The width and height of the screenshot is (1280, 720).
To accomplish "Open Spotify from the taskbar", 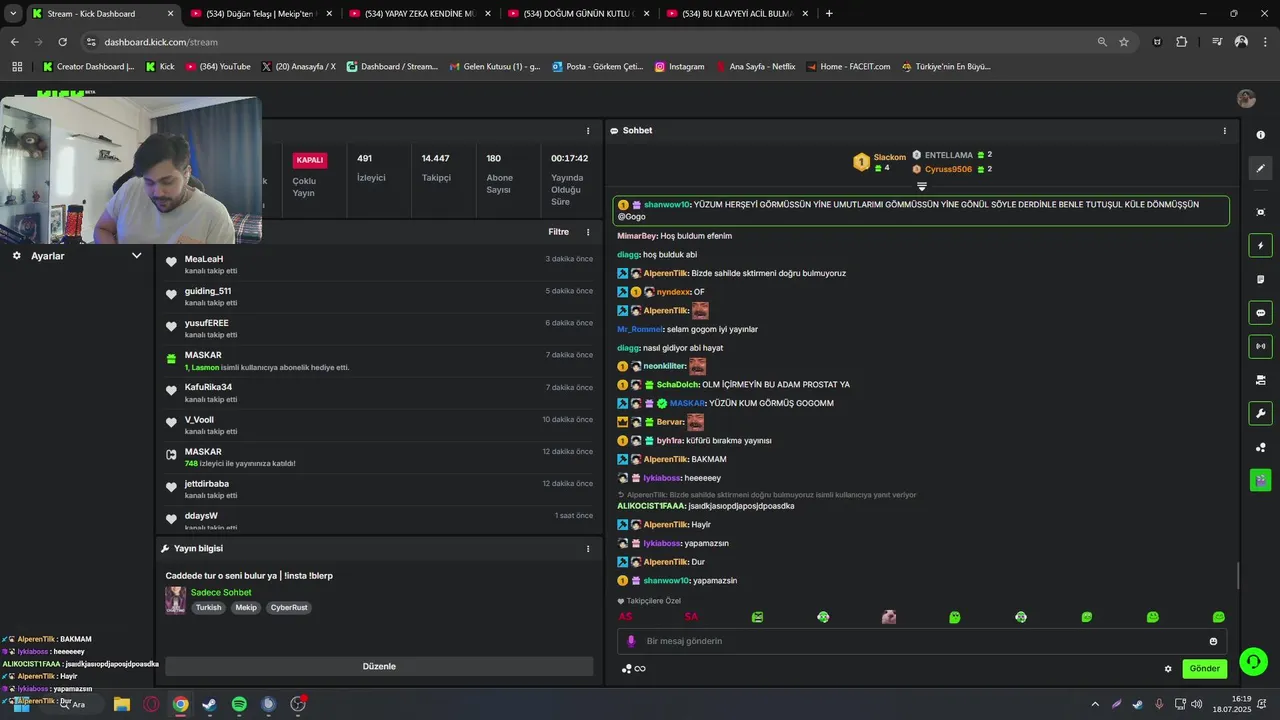I will [x=239, y=704].
